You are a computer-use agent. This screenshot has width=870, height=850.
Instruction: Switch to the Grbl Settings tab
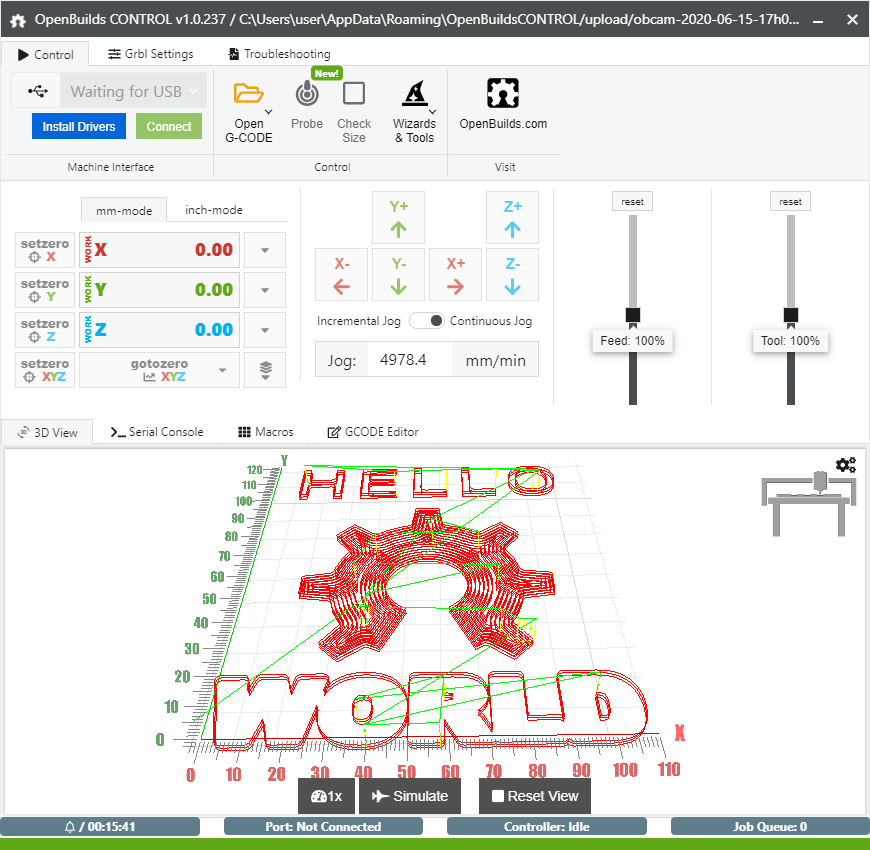pos(151,54)
